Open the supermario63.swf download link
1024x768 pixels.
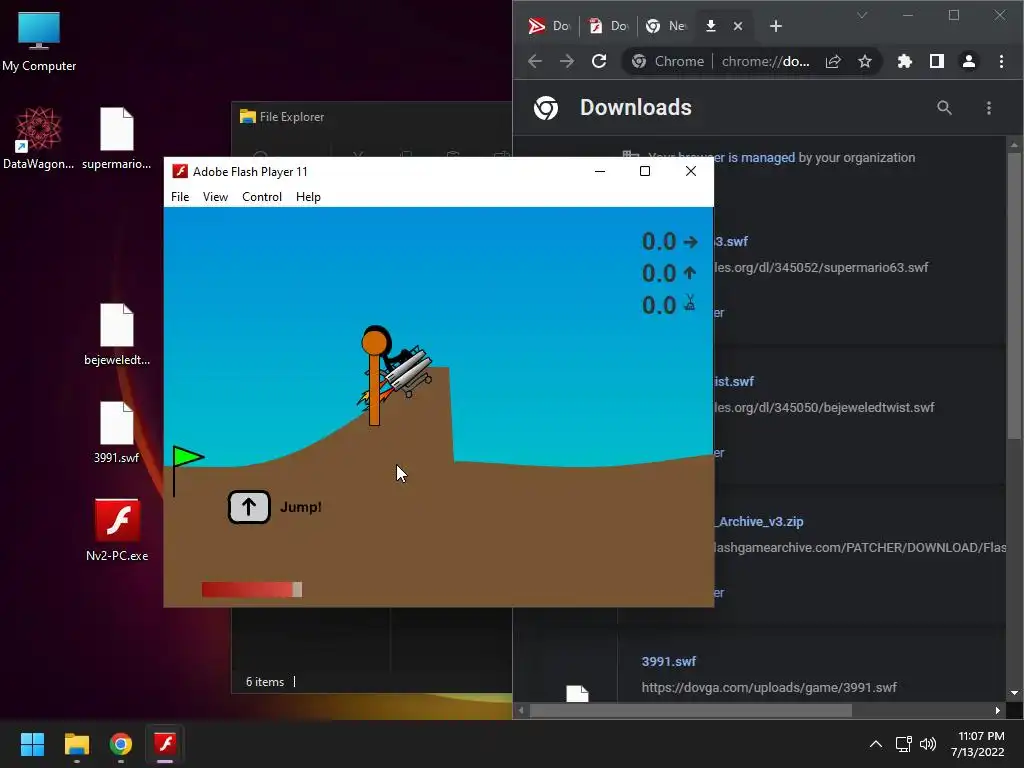tap(731, 241)
